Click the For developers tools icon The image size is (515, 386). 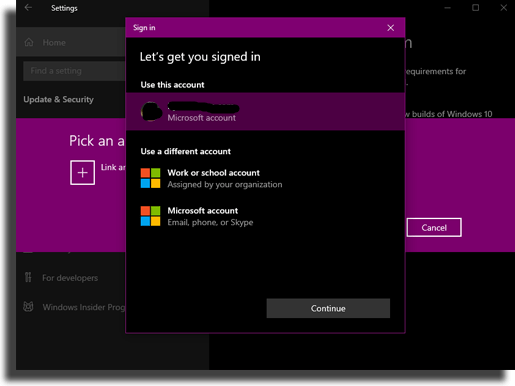[28, 277]
